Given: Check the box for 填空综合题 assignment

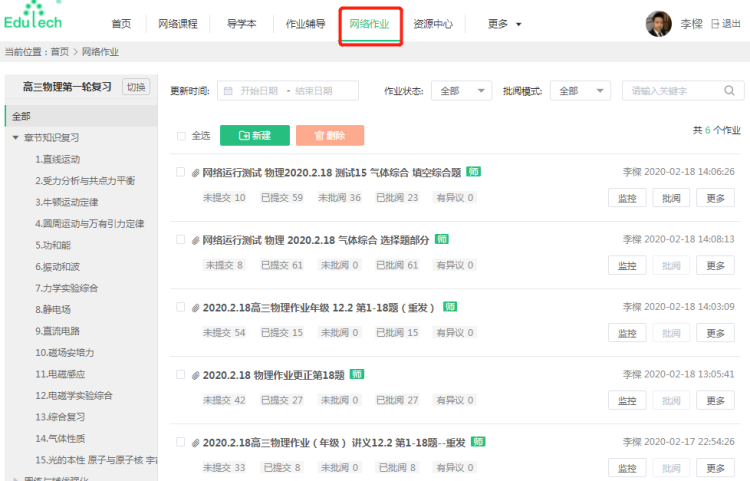Looking at the screenshot, I should [180, 172].
